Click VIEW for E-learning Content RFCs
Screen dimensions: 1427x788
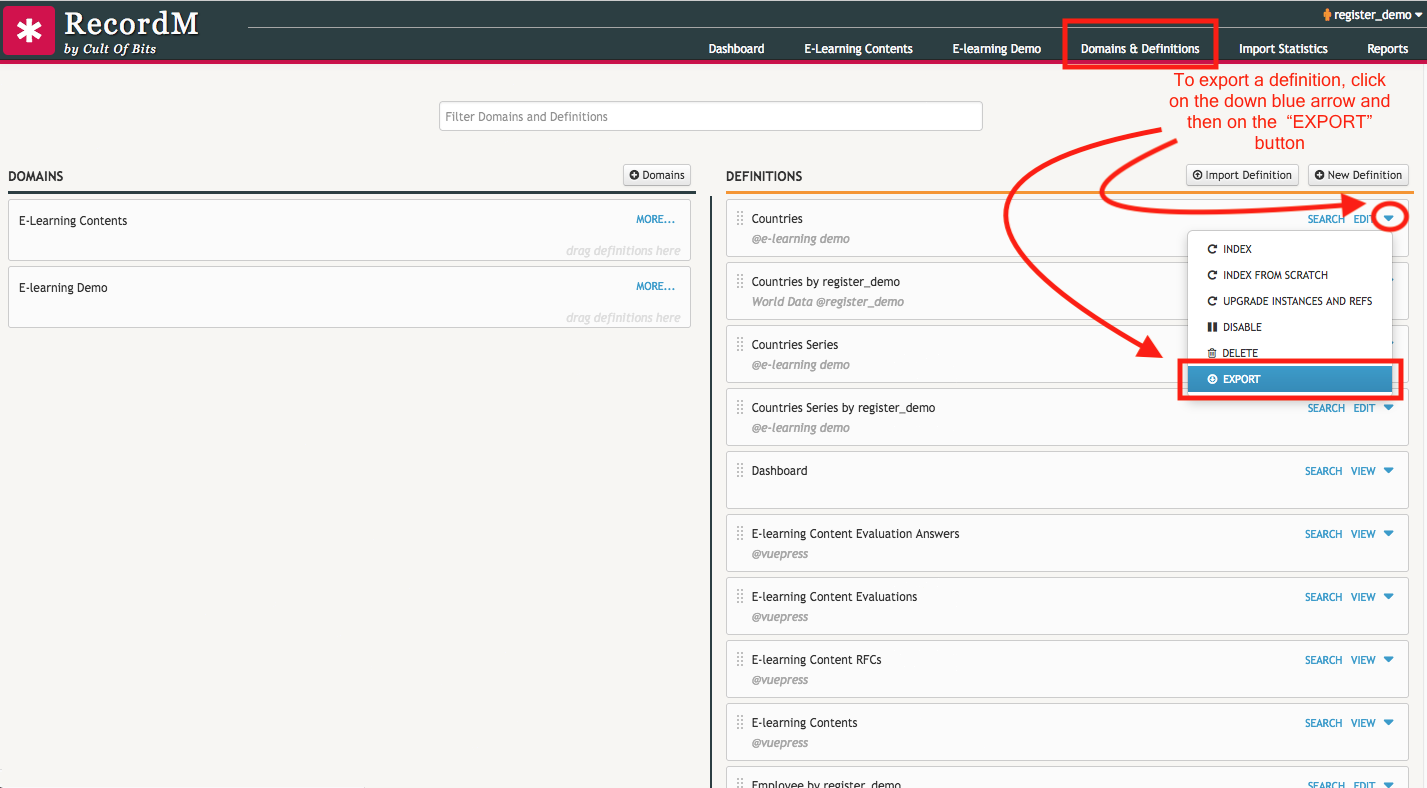point(1363,660)
